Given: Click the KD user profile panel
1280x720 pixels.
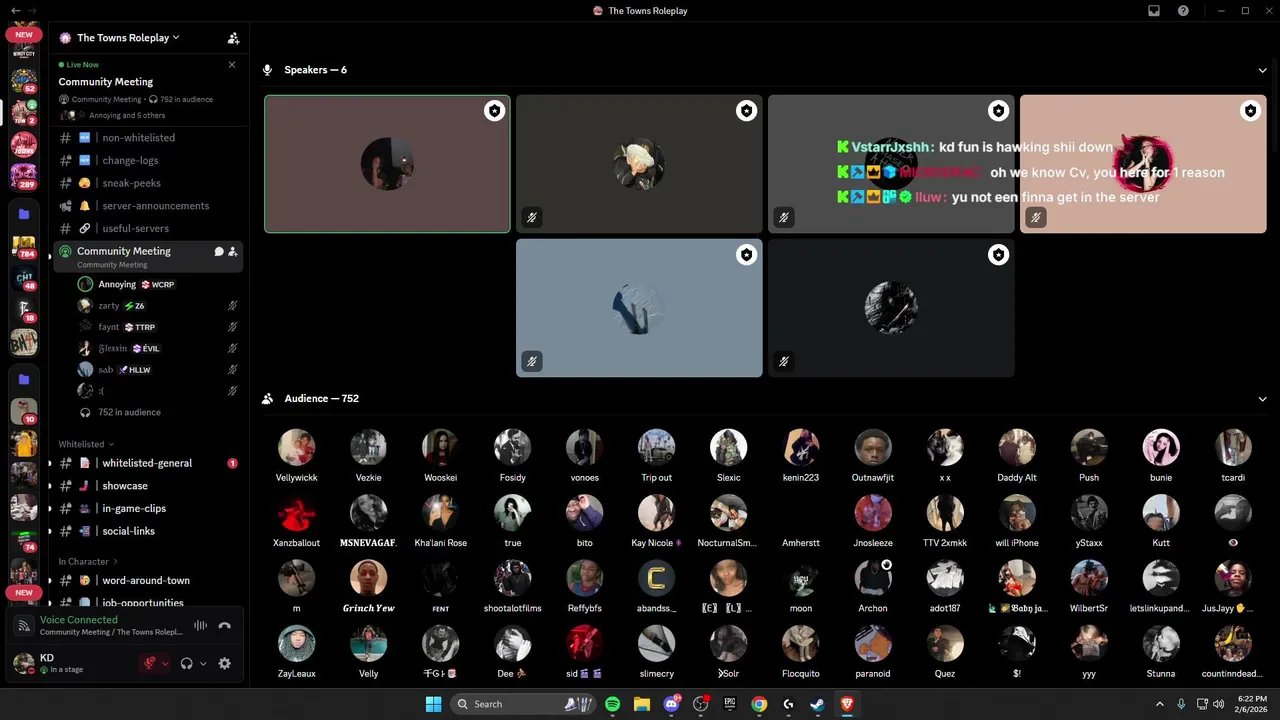Looking at the screenshot, I should pos(73,663).
